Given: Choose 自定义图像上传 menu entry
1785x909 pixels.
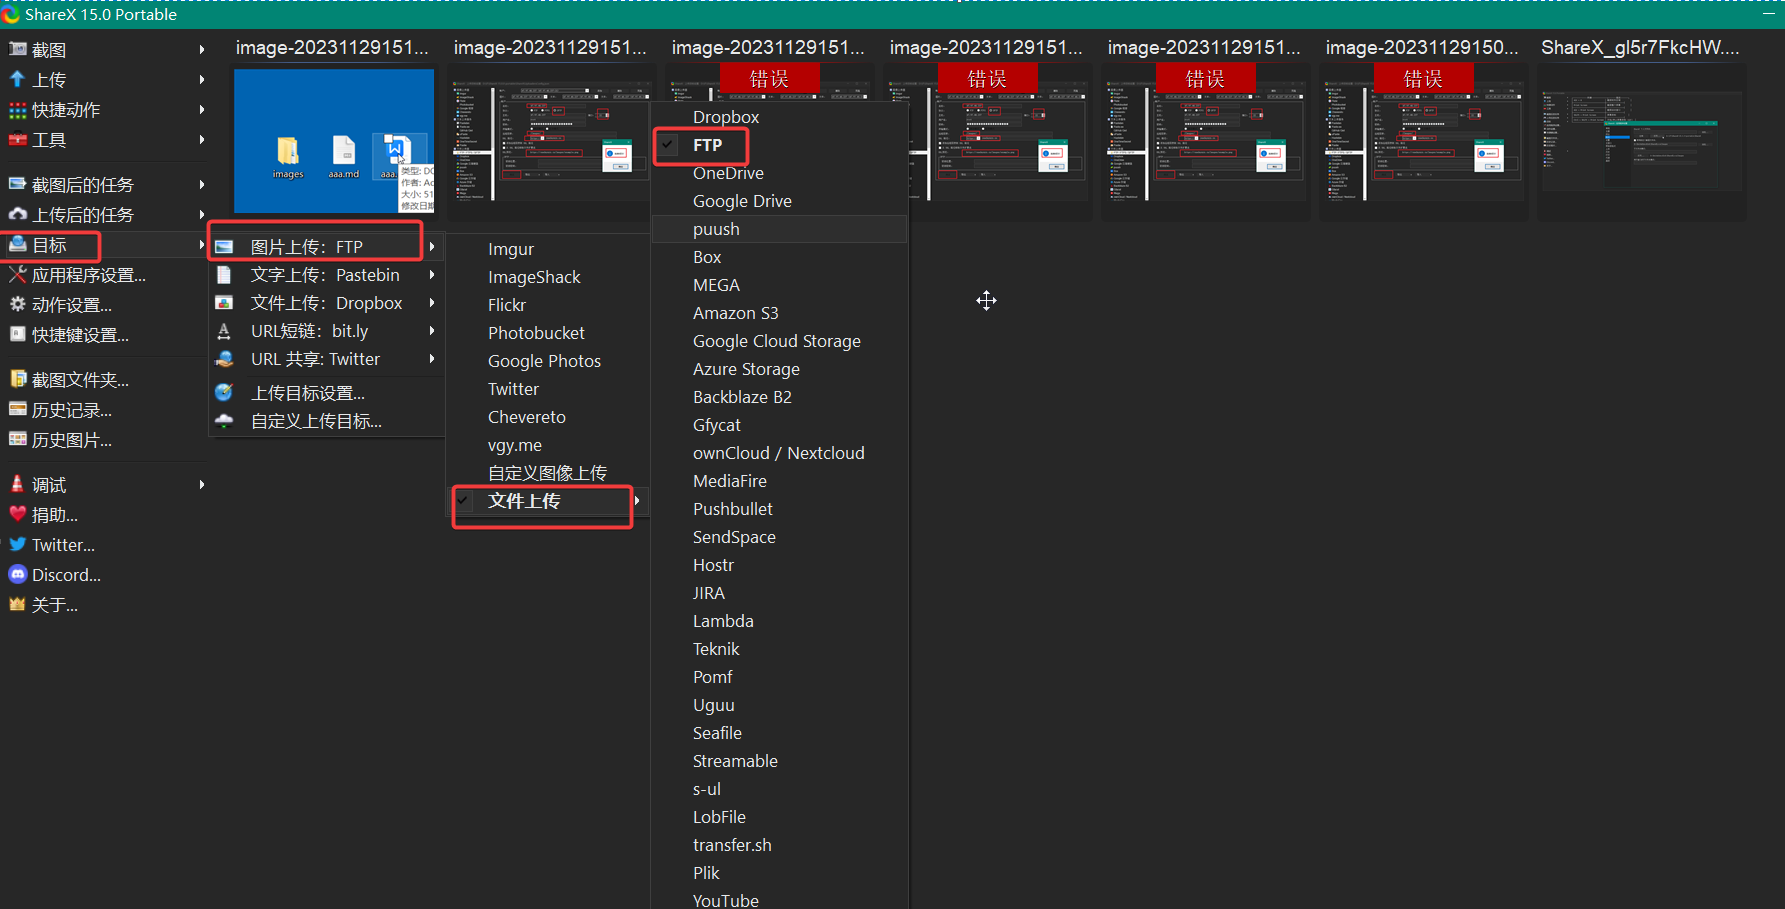Looking at the screenshot, I should pyautogui.click(x=548, y=473).
